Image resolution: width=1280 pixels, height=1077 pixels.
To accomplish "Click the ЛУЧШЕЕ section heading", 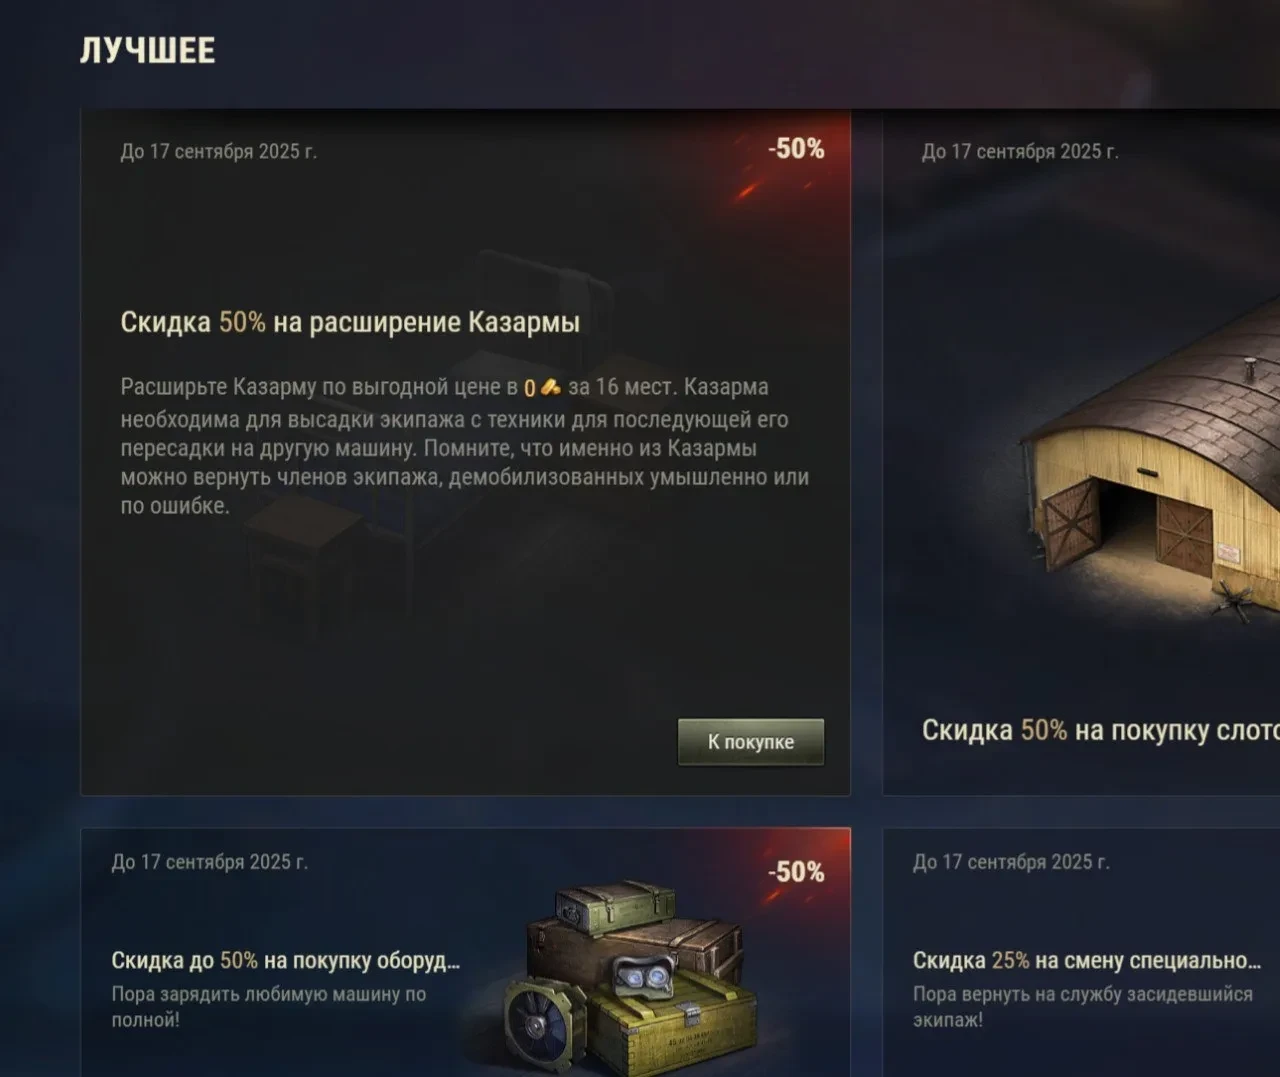I will [x=148, y=51].
